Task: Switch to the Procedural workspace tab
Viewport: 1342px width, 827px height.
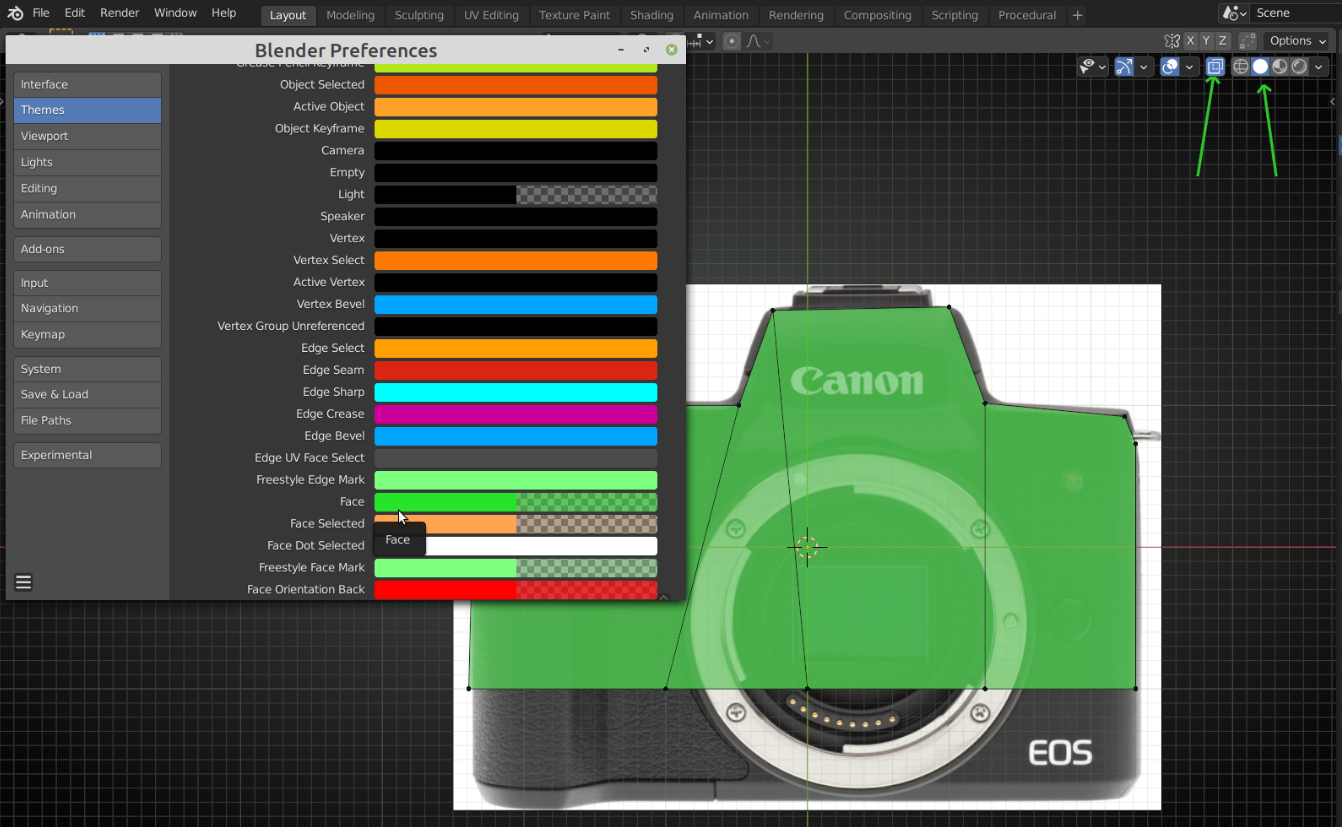Action: pos(1027,15)
